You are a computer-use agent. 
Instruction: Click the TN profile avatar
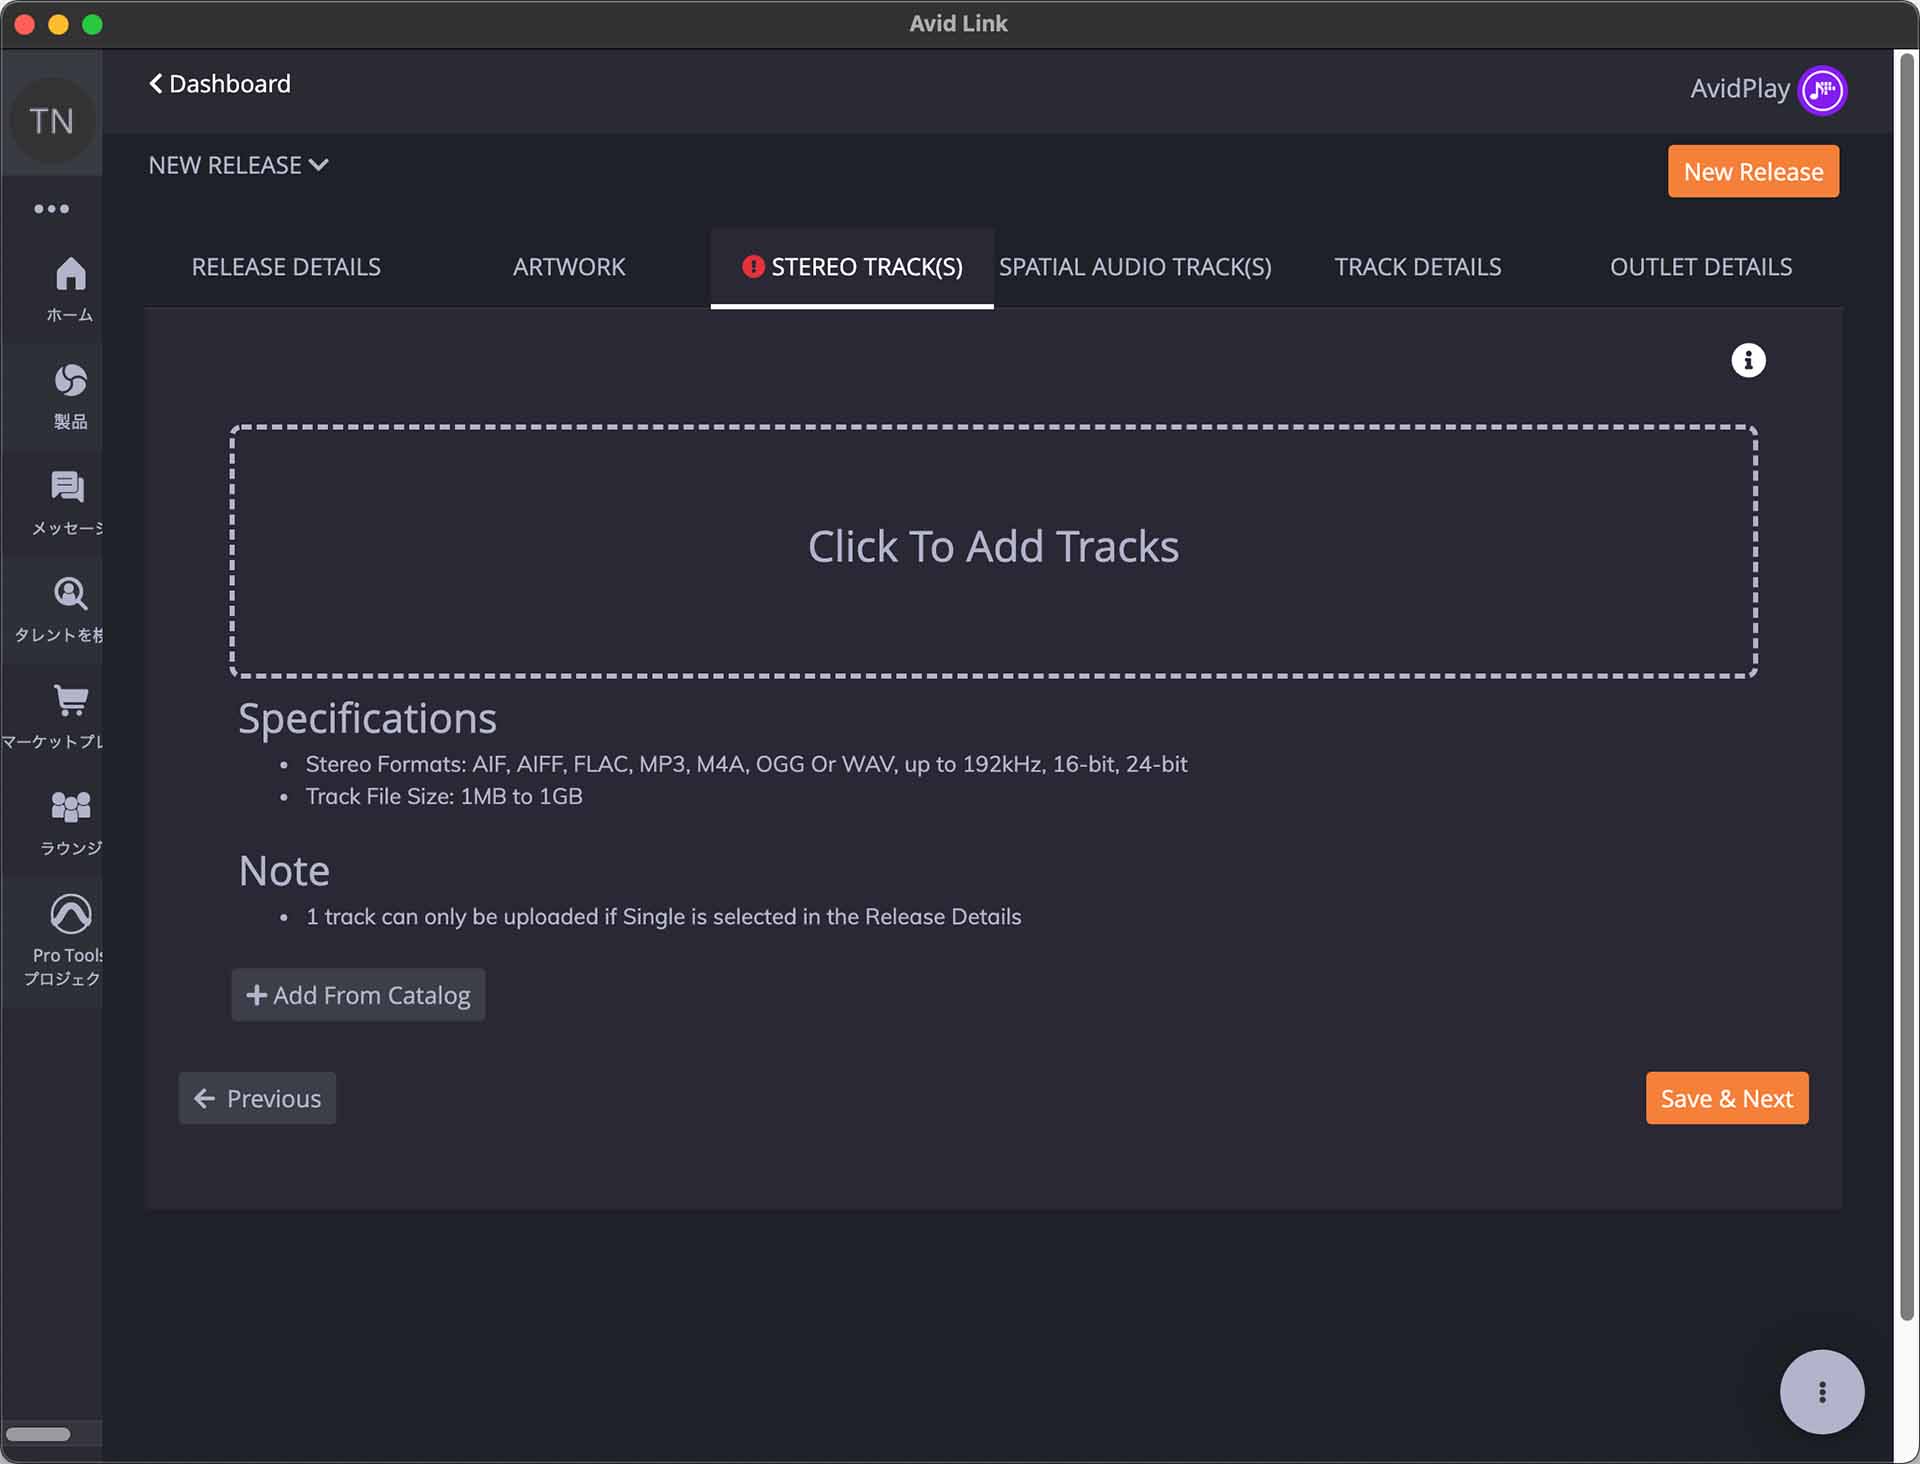52,121
